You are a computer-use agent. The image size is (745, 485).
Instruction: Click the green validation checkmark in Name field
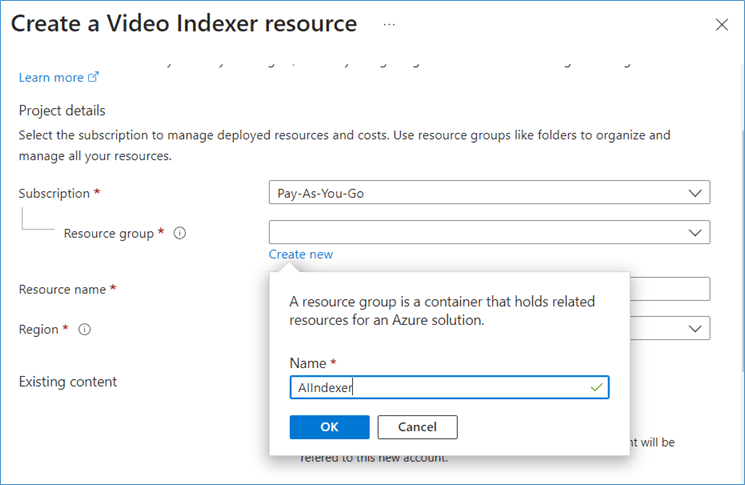point(596,388)
